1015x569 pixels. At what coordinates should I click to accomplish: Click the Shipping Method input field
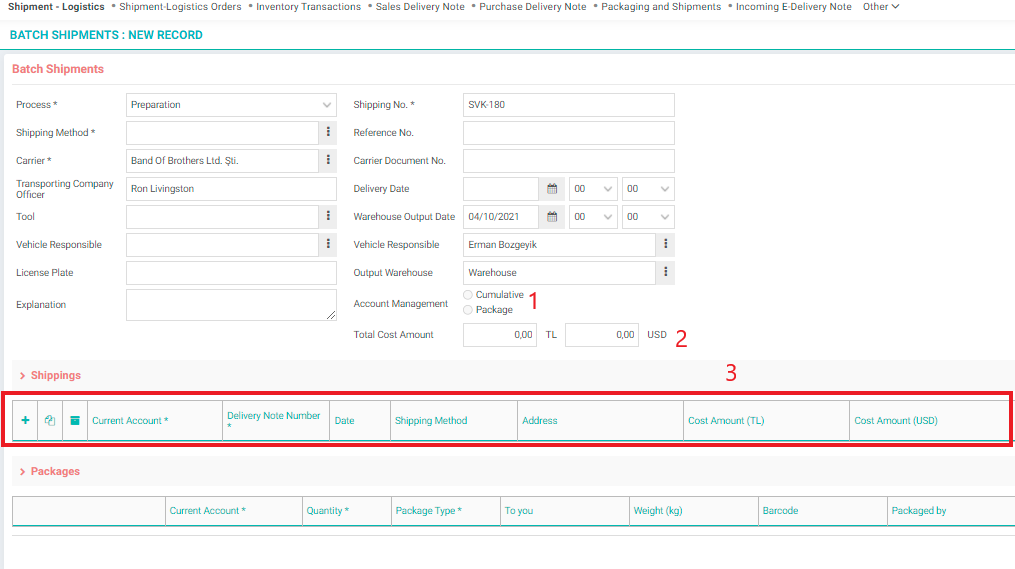222,133
